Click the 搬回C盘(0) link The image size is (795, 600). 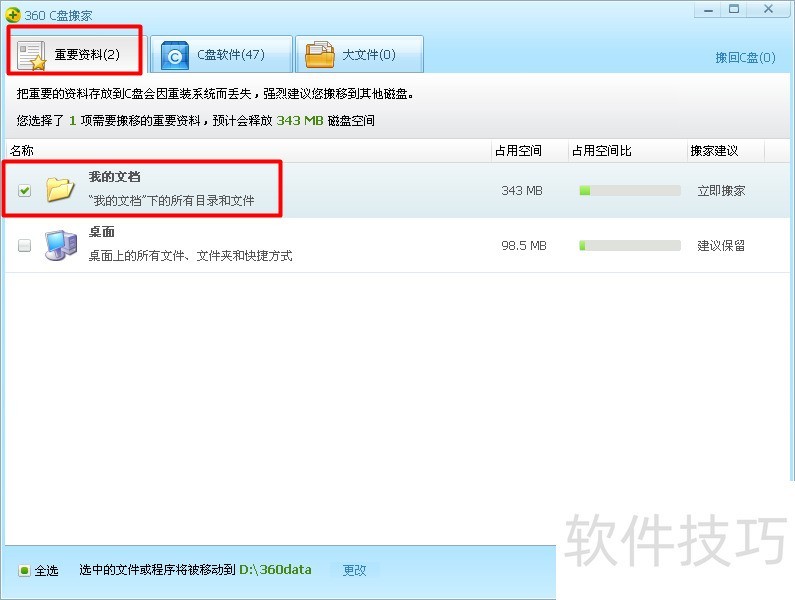745,58
